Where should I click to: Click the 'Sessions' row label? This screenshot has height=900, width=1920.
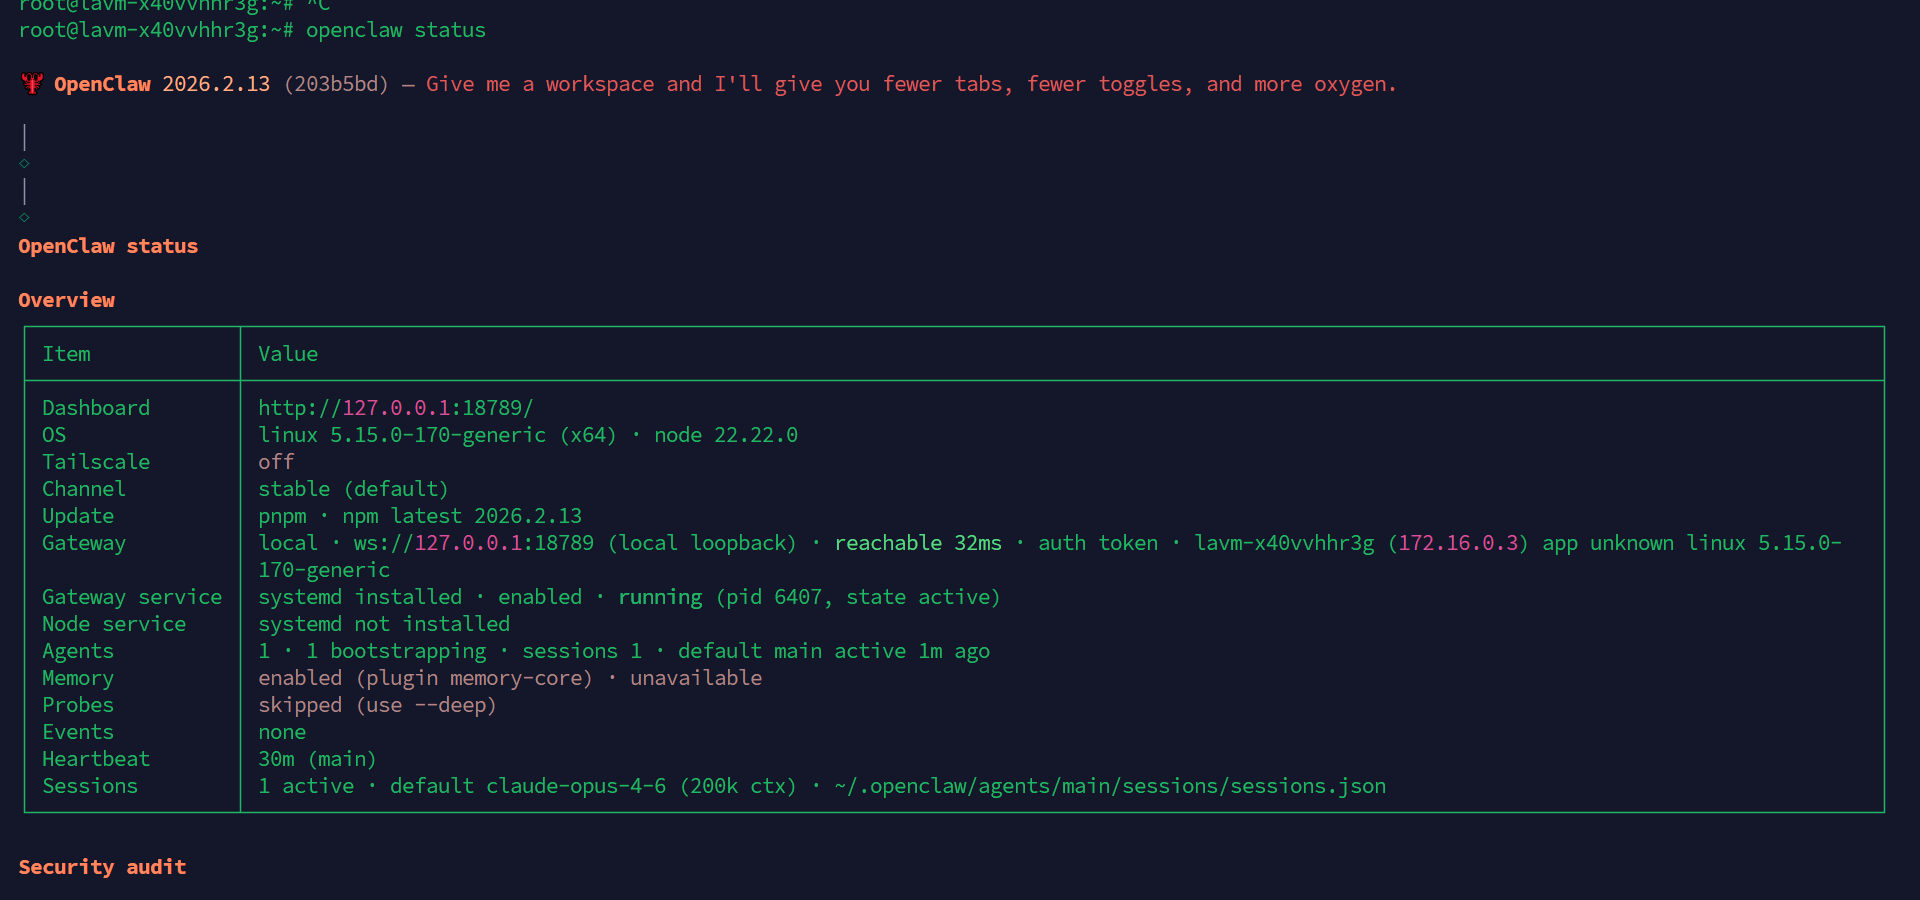(x=90, y=786)
